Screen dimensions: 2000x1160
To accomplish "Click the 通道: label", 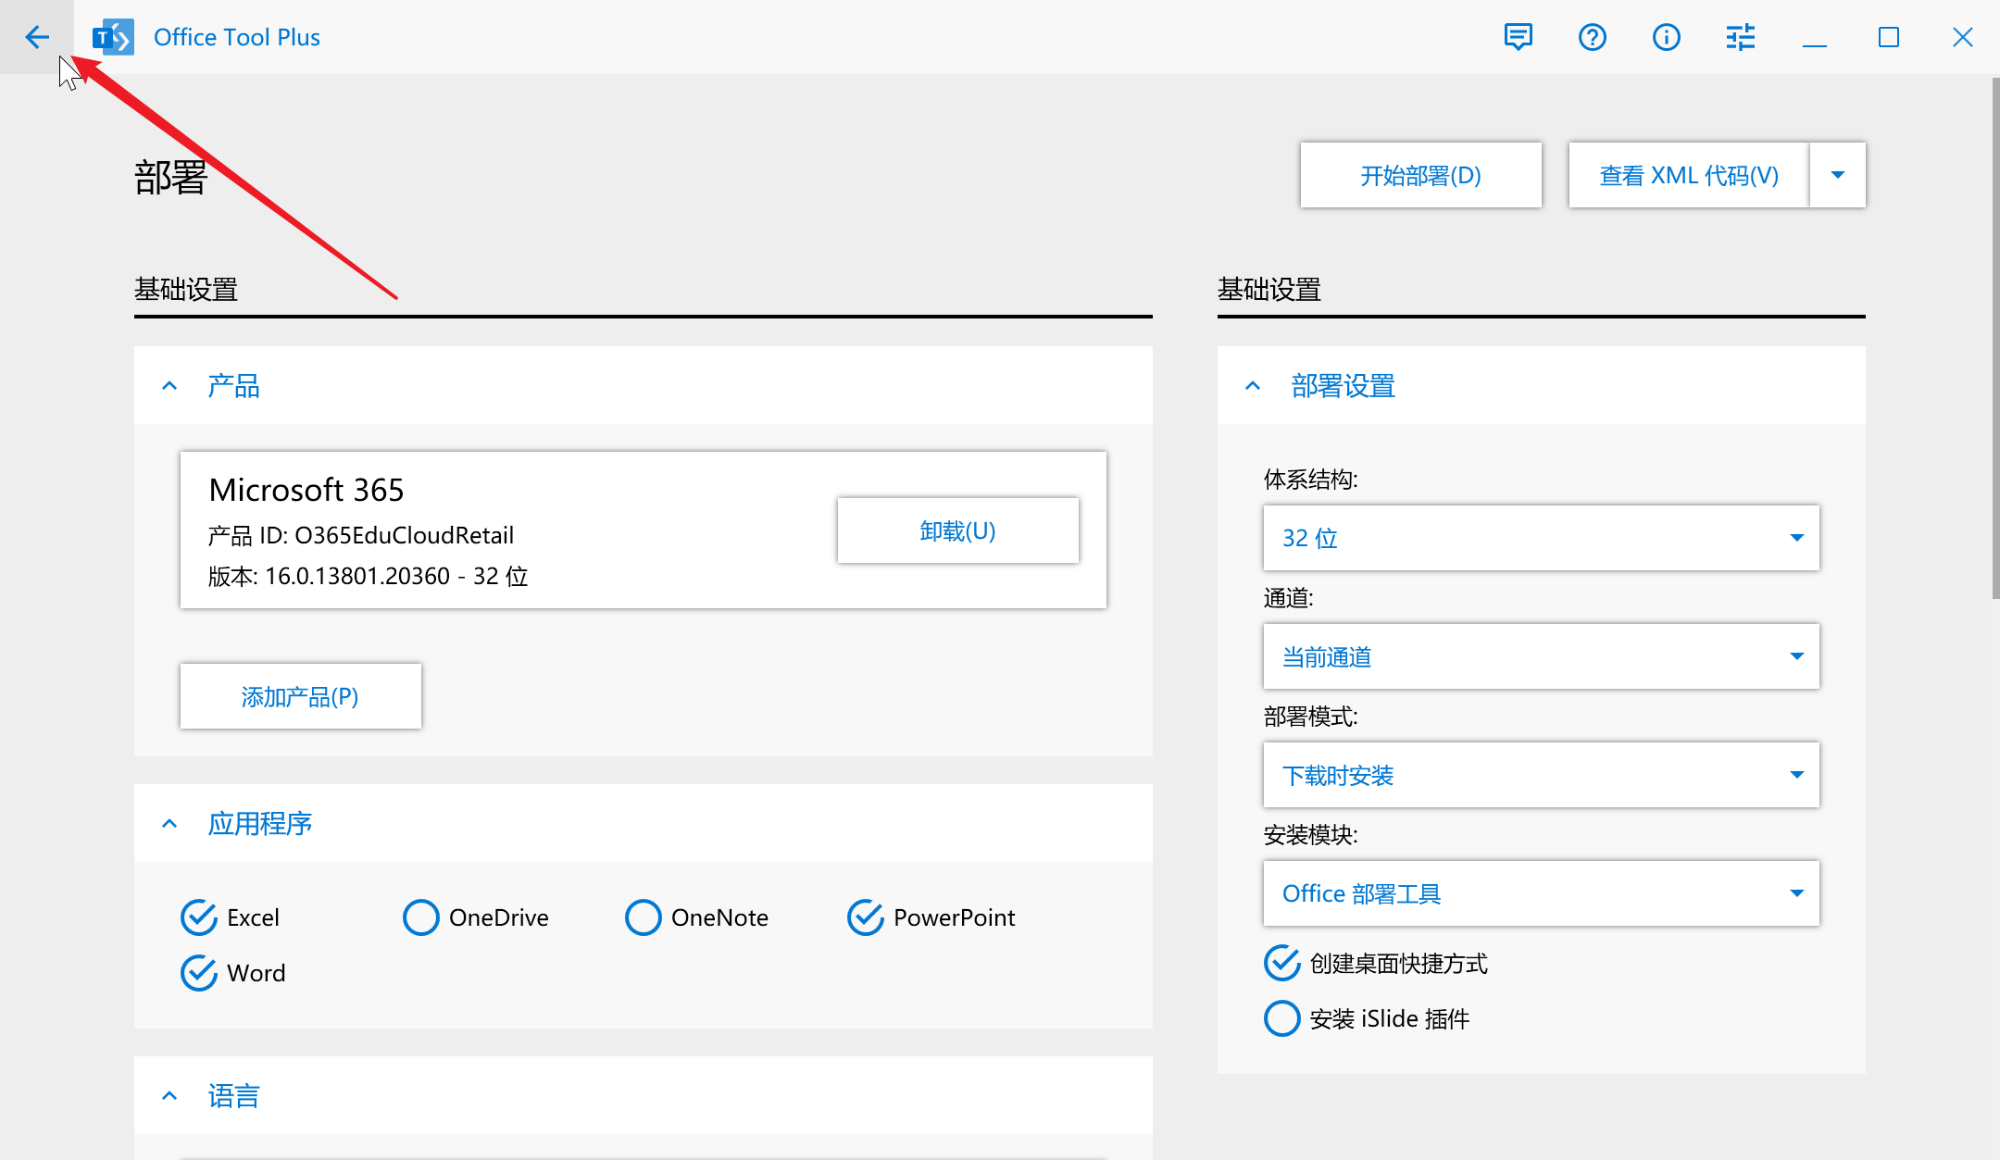I will pyautogui.click(x=1288, y=598).
